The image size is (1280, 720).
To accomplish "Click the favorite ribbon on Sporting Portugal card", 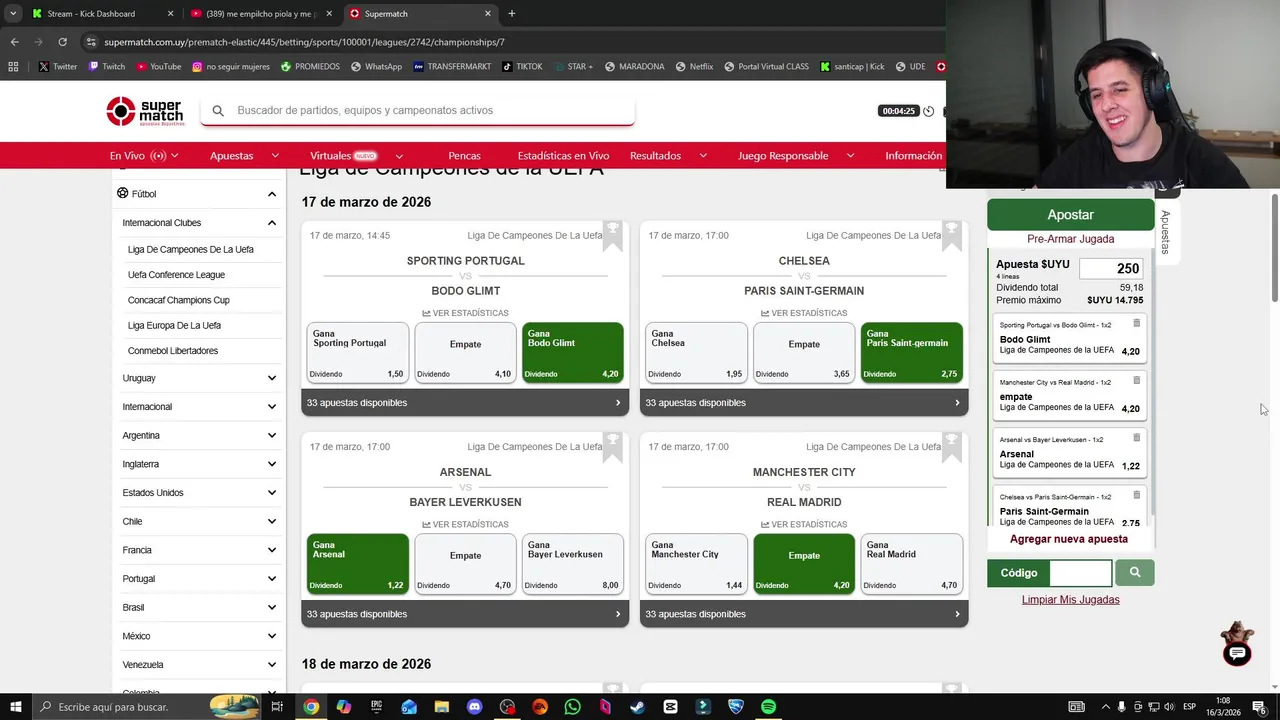I will 613,236.
